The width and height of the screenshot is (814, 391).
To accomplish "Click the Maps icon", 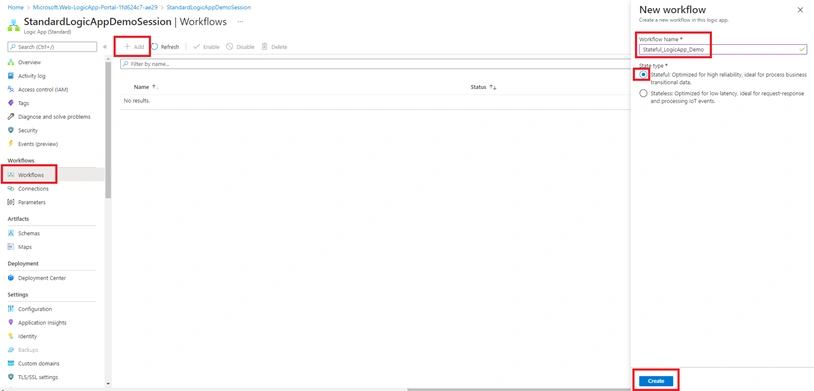I will pyautogui.click(x=11, y=247).
